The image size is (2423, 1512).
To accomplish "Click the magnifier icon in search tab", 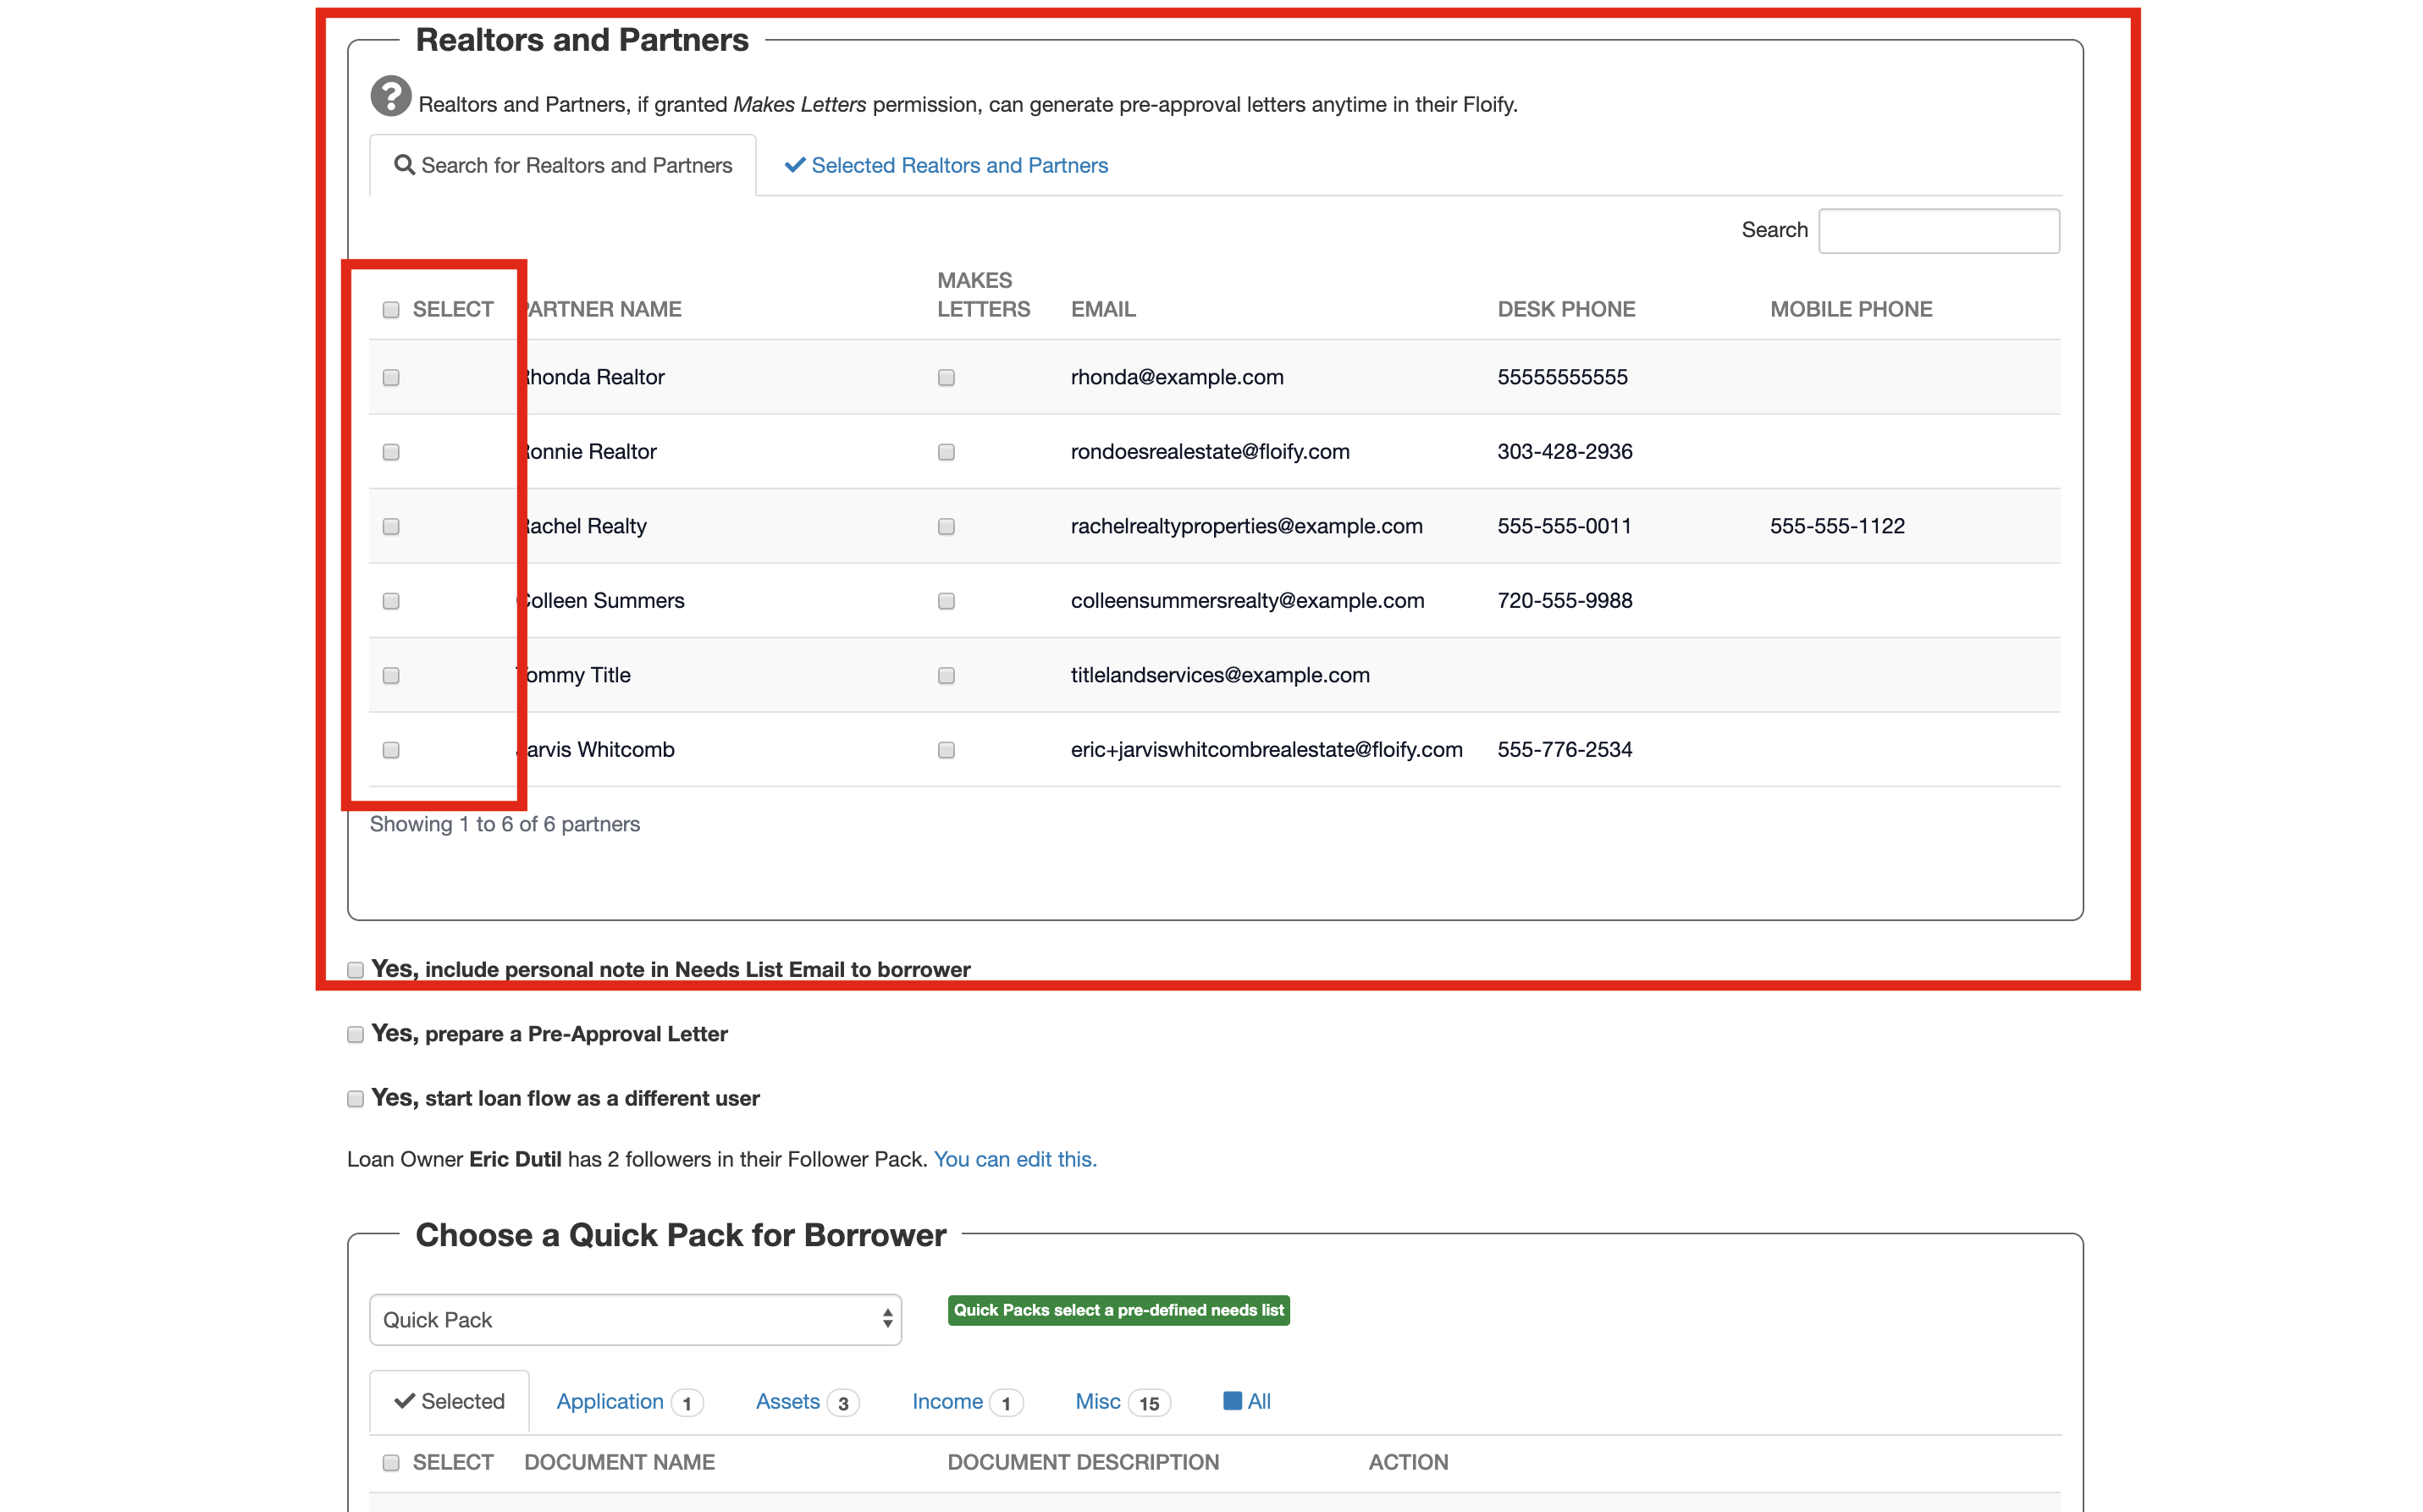I will point(404,165).
